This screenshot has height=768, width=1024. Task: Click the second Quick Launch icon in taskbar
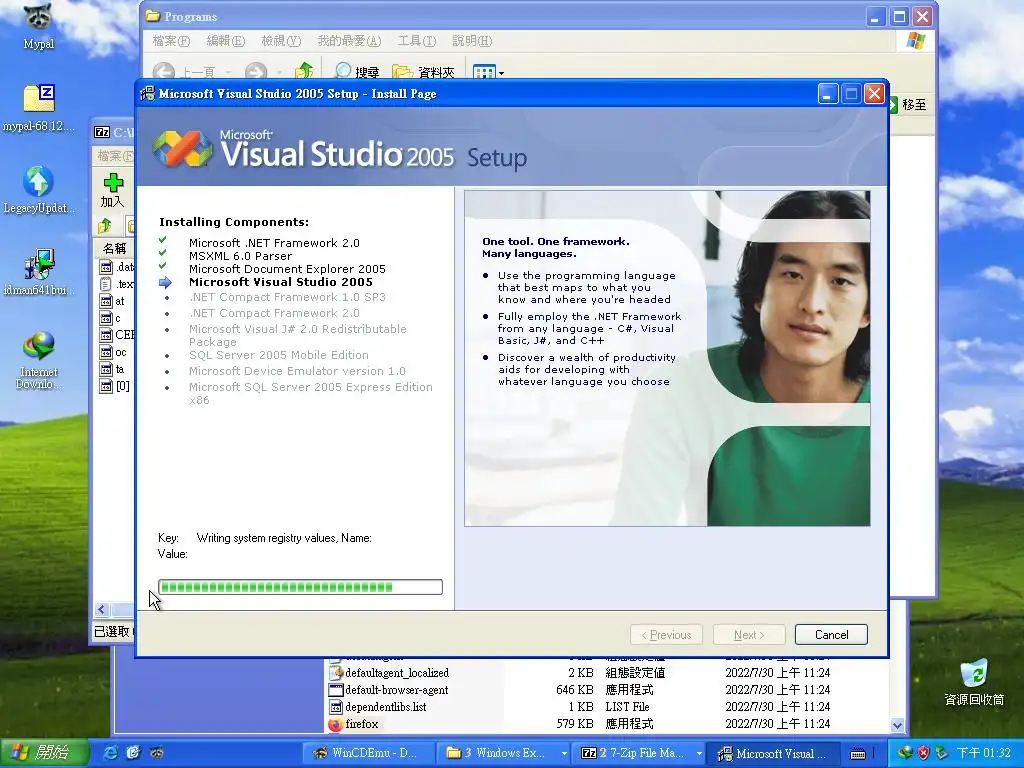pos(134,753)
